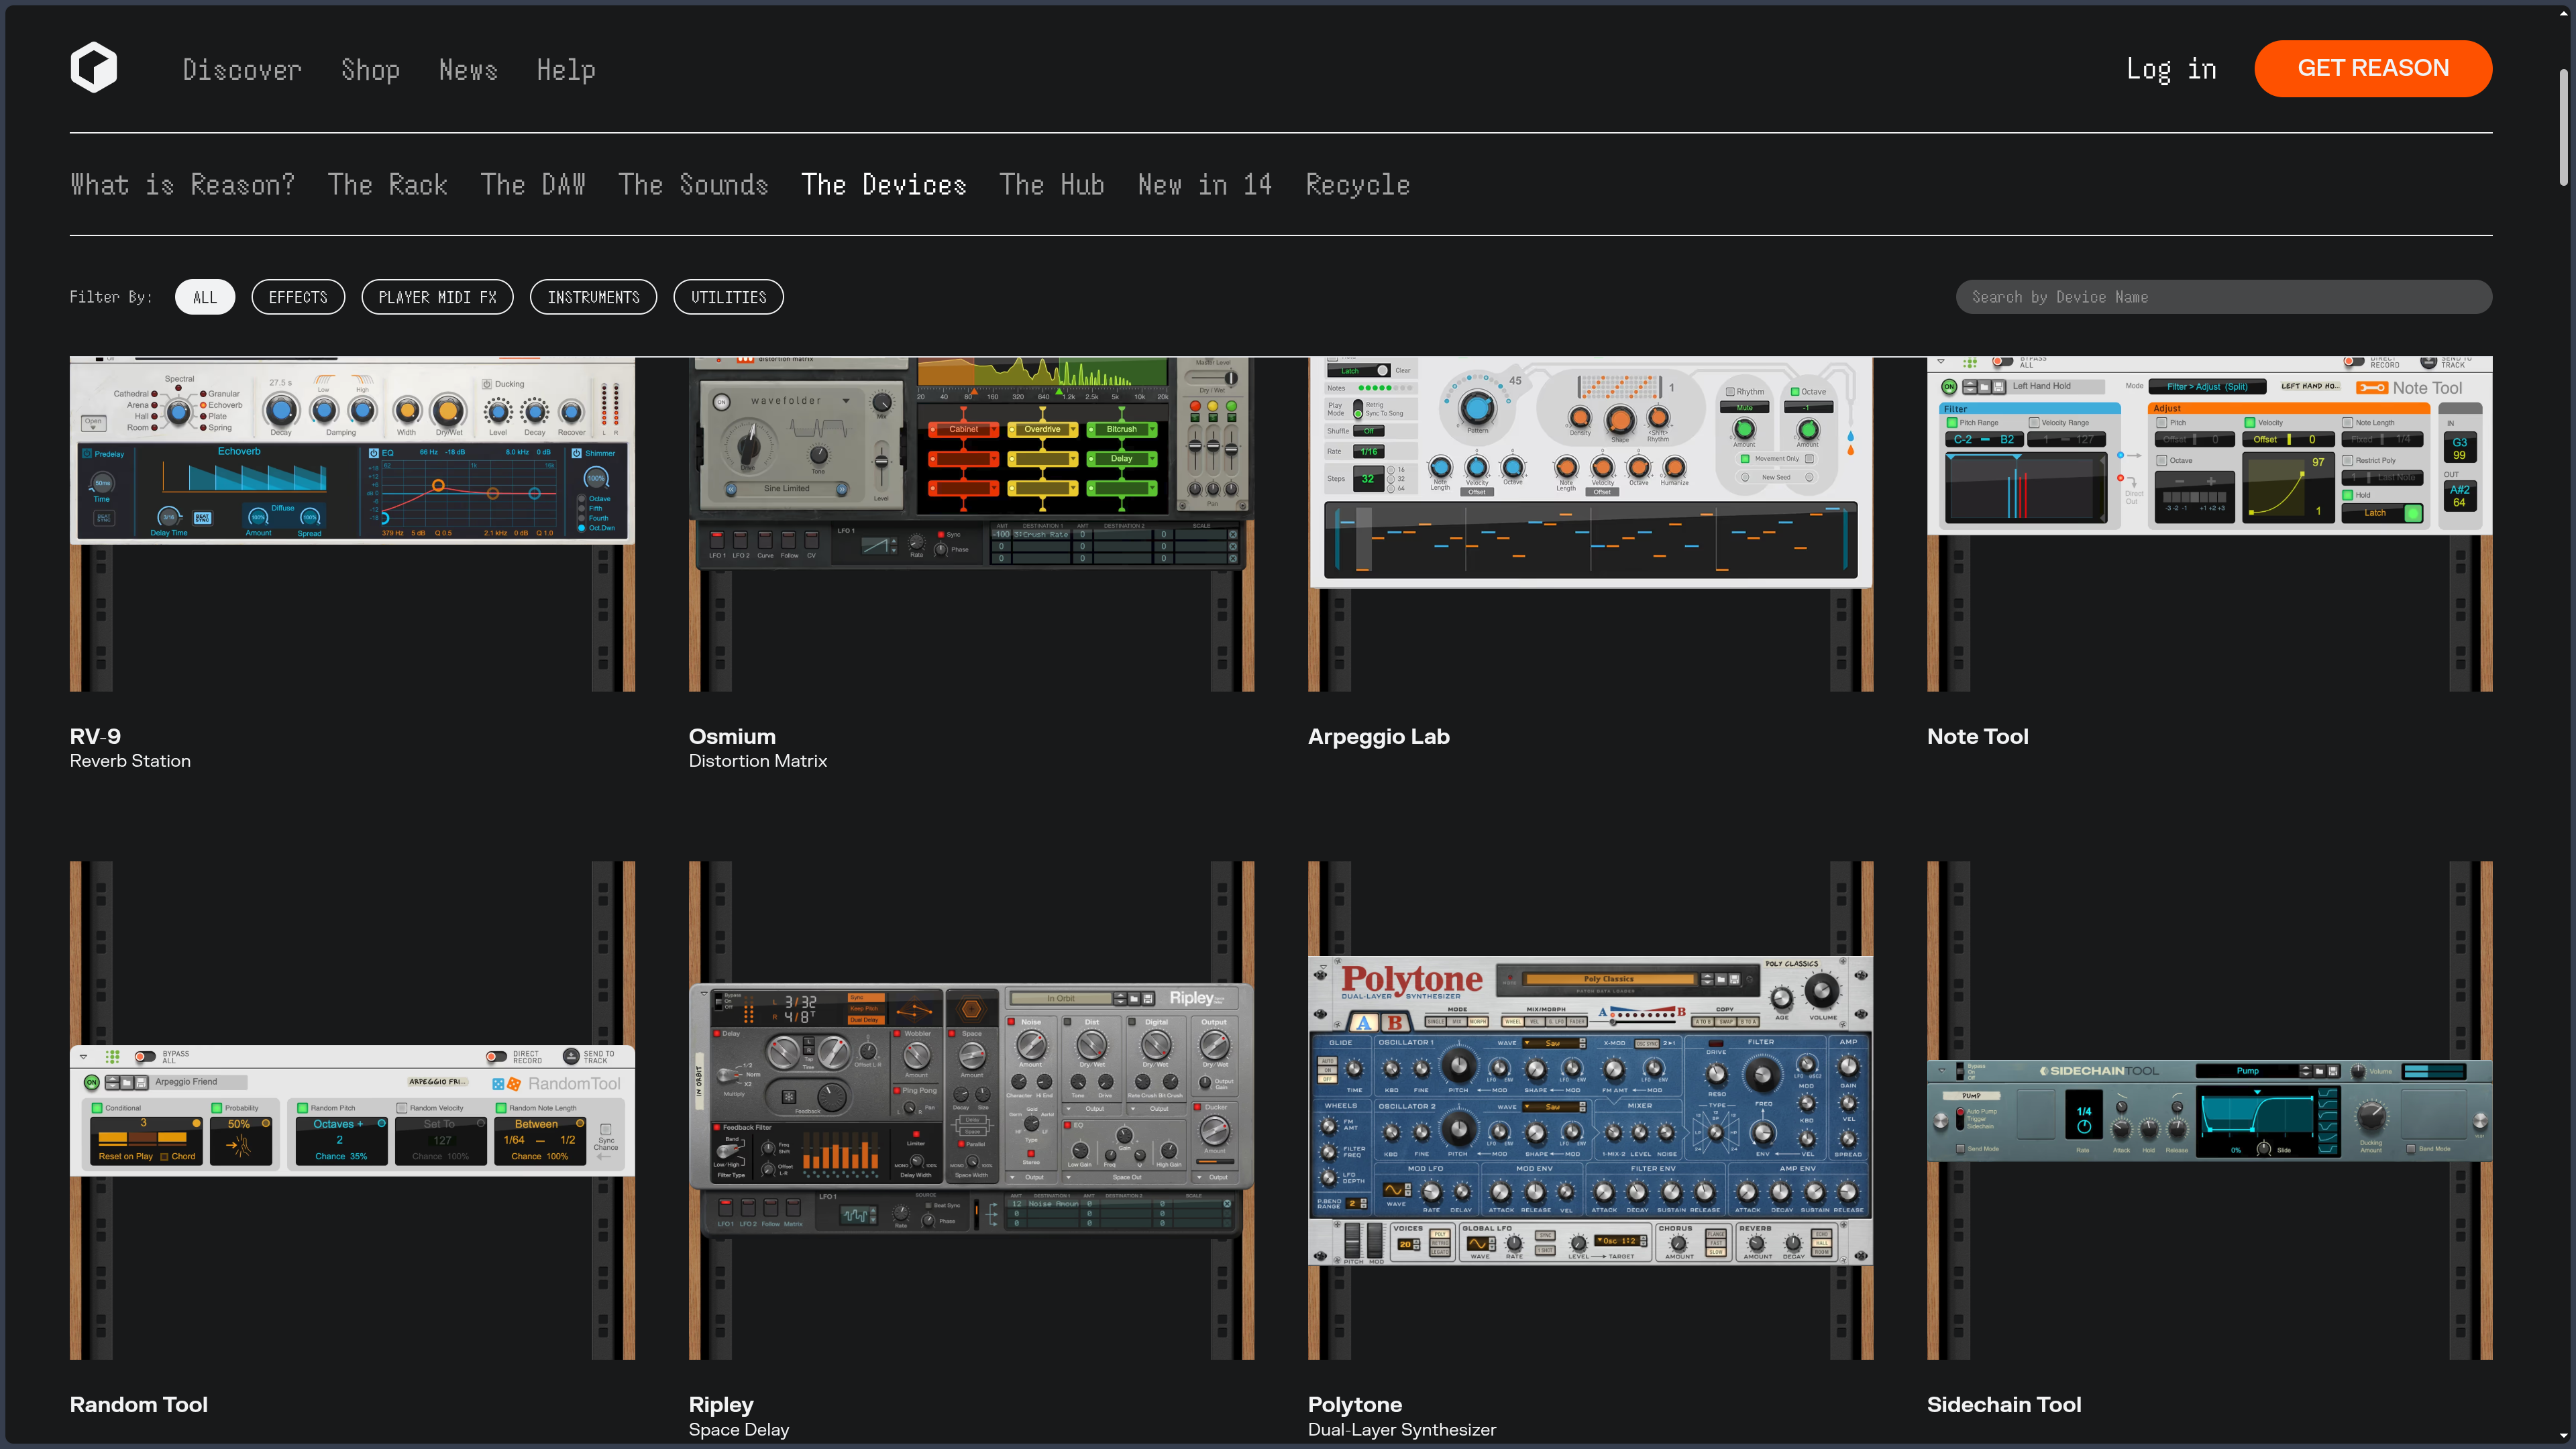Click the Space Delay subtitle text
The width and height of the screenshot is (2576, 1449).
pos(738,1430)
